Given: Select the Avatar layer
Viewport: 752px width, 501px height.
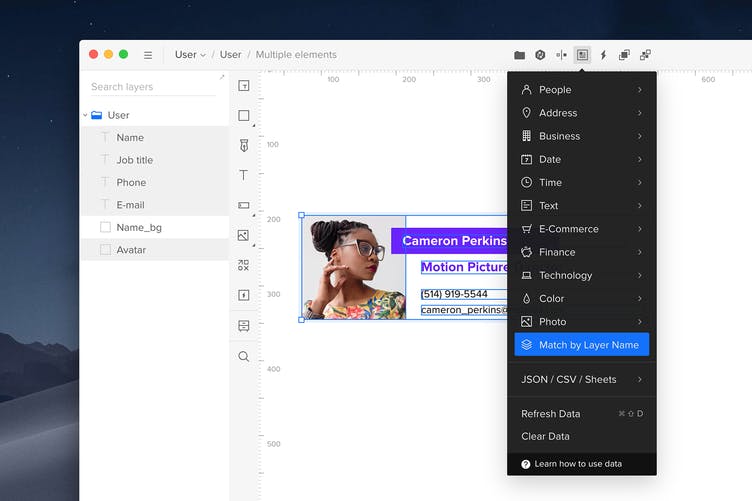Looking at the screenshot, I should point(154,250).
